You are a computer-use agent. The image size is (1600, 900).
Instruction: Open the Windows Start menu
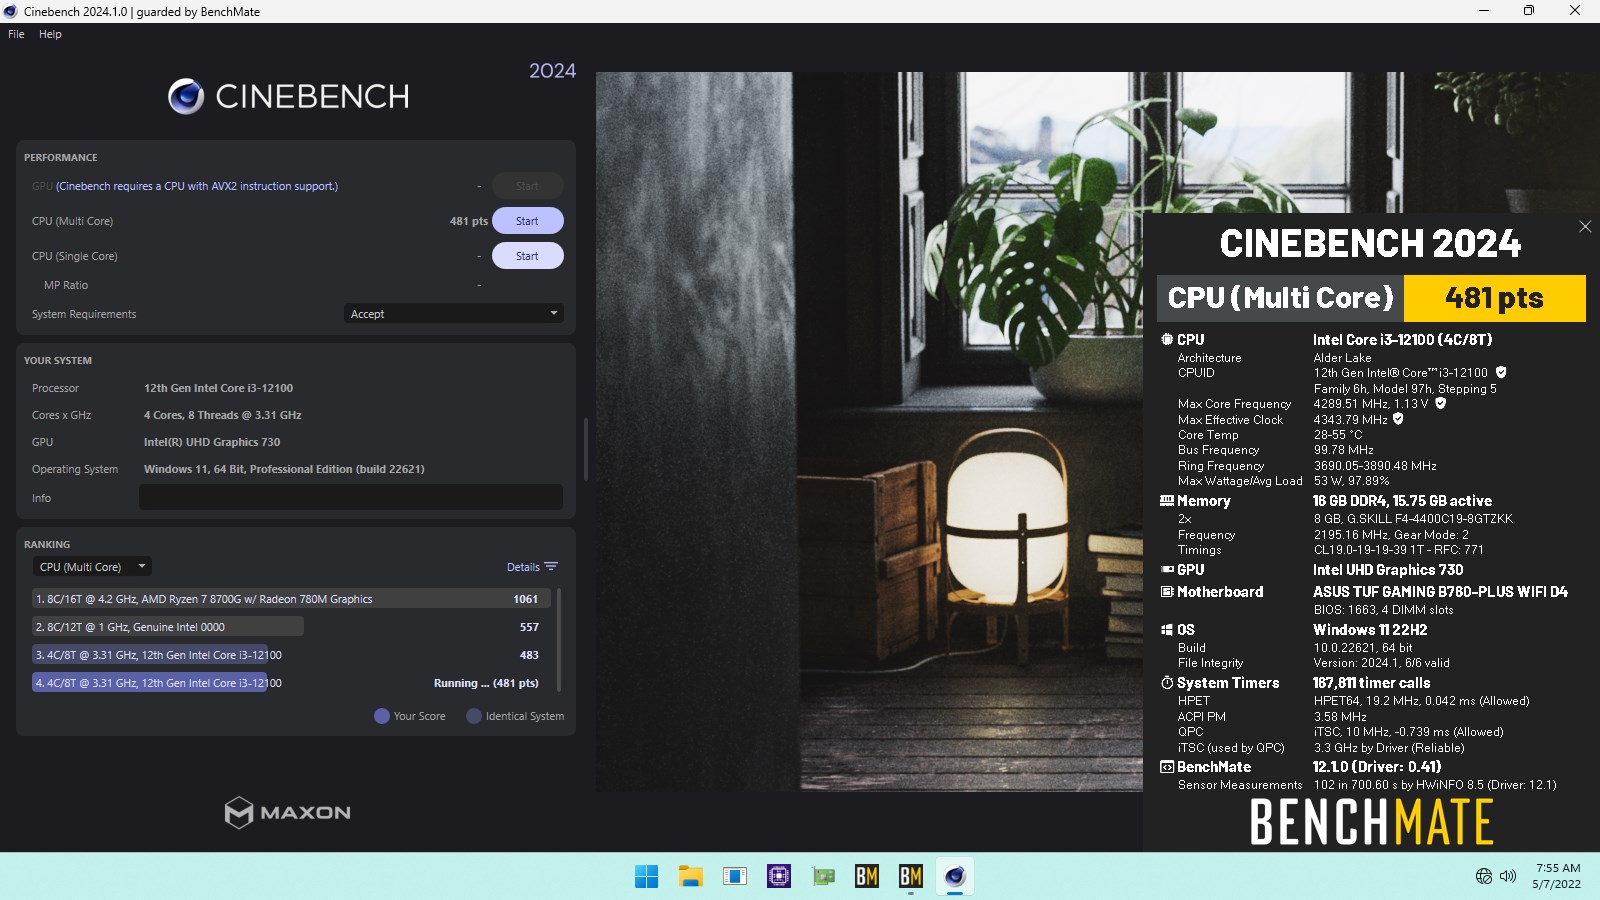coord(646,876)
